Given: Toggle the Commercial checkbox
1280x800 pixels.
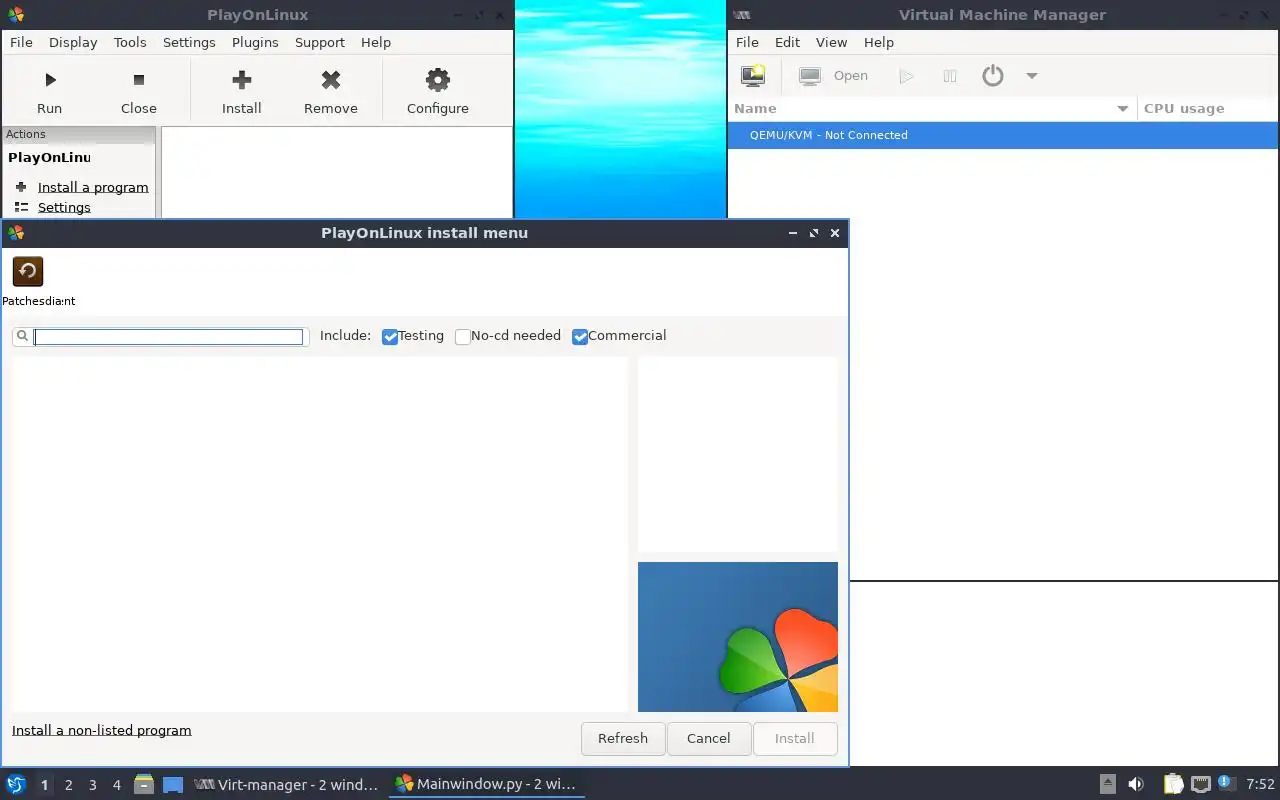Looking at the screenshot, I should point(580,337).
